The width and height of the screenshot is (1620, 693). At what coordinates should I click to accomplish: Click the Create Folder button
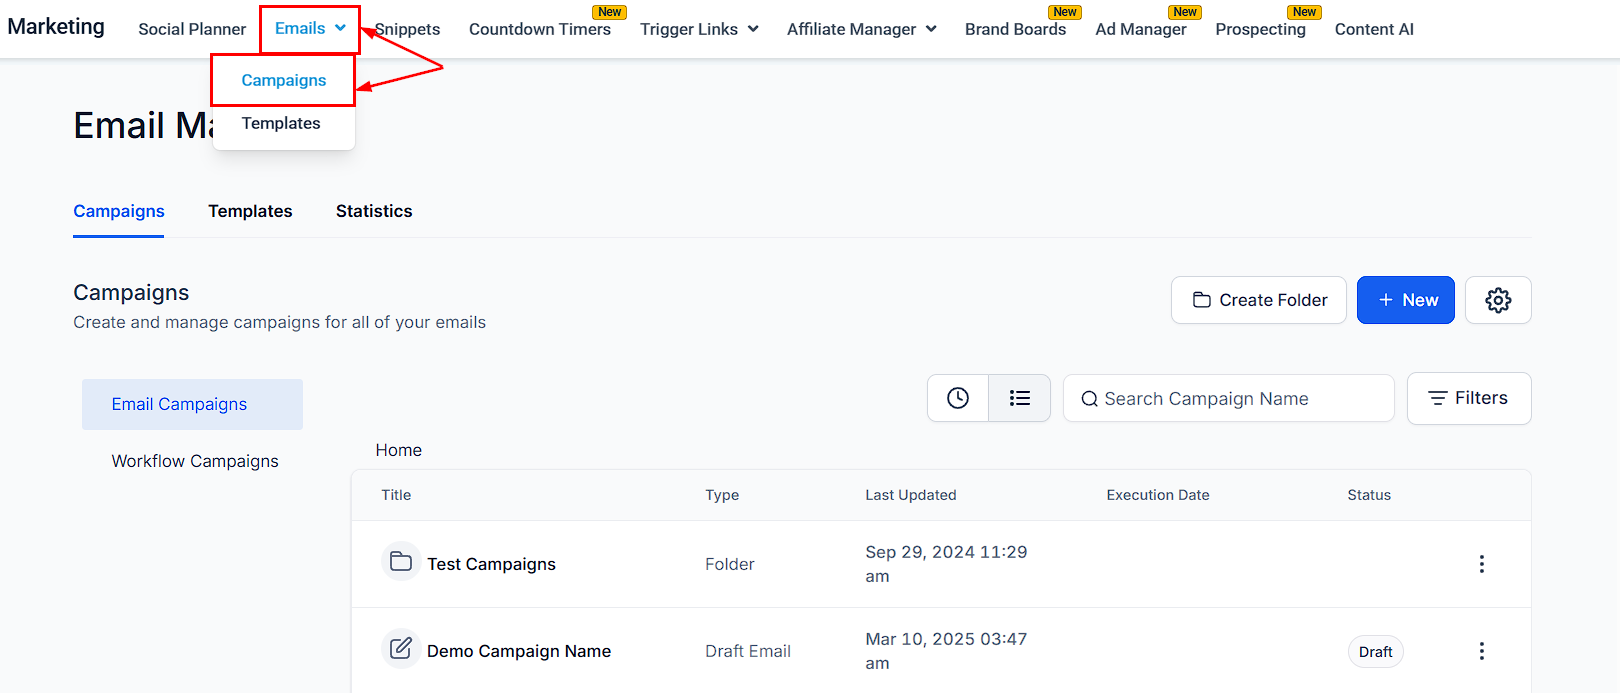pyautogui.click(x=1259, y=300)
